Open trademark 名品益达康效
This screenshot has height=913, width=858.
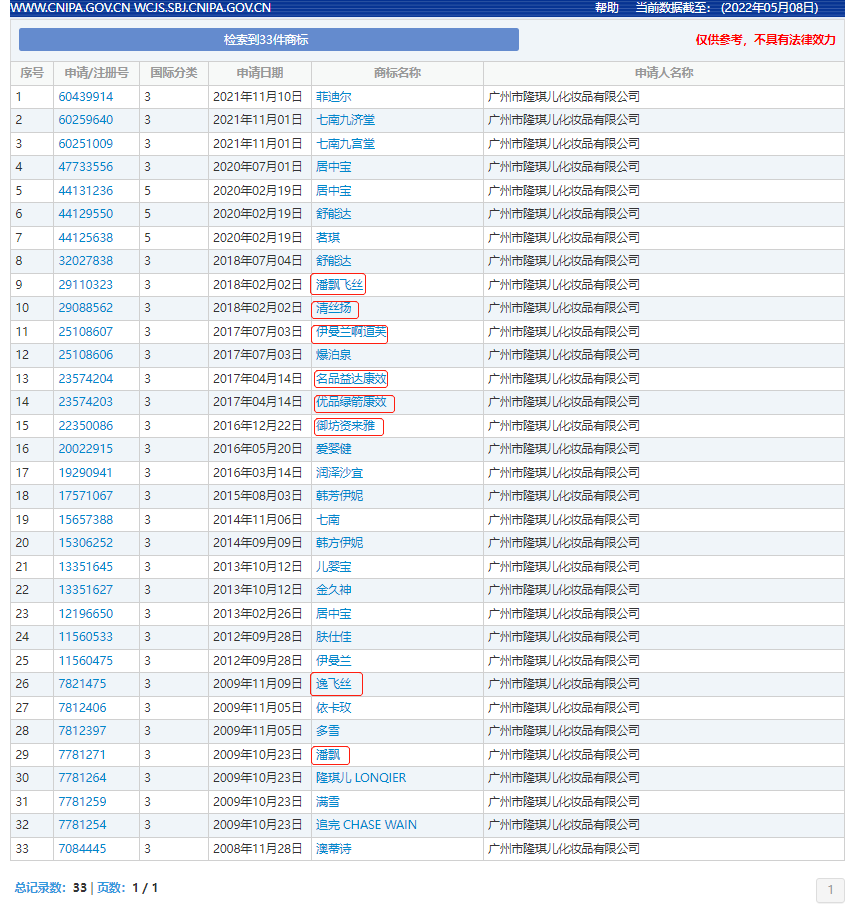click(x=351, y=379)
